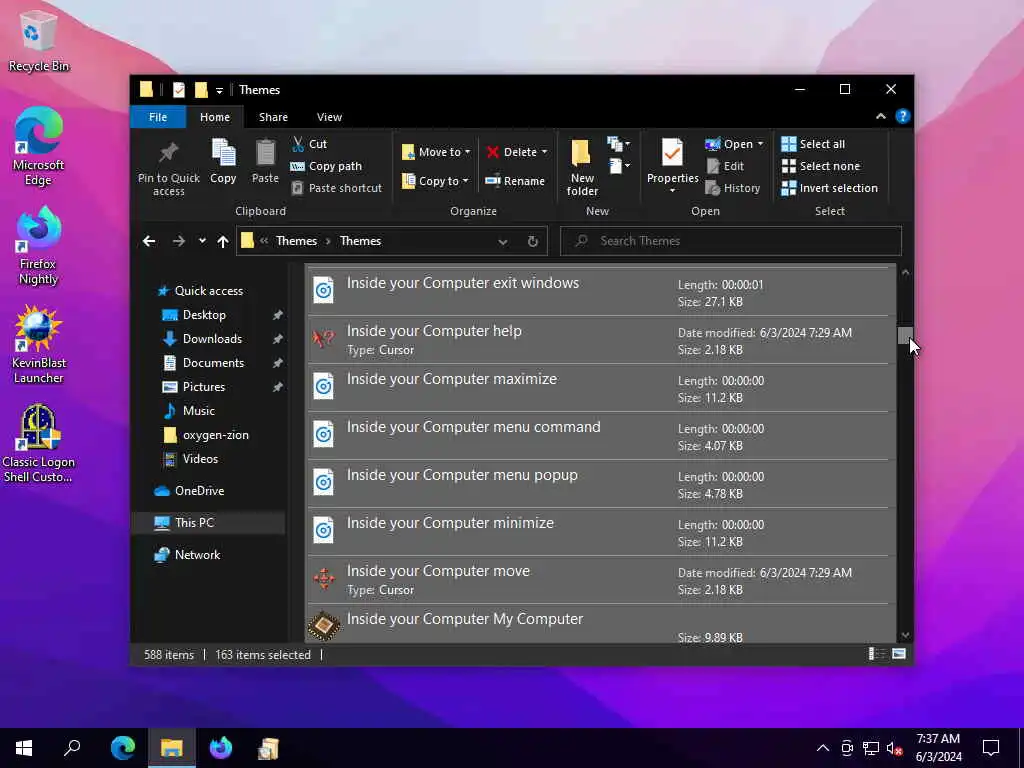1024x768 pixels.
Task: Open the Properties checkmark icon
Action: coord(672,152)
